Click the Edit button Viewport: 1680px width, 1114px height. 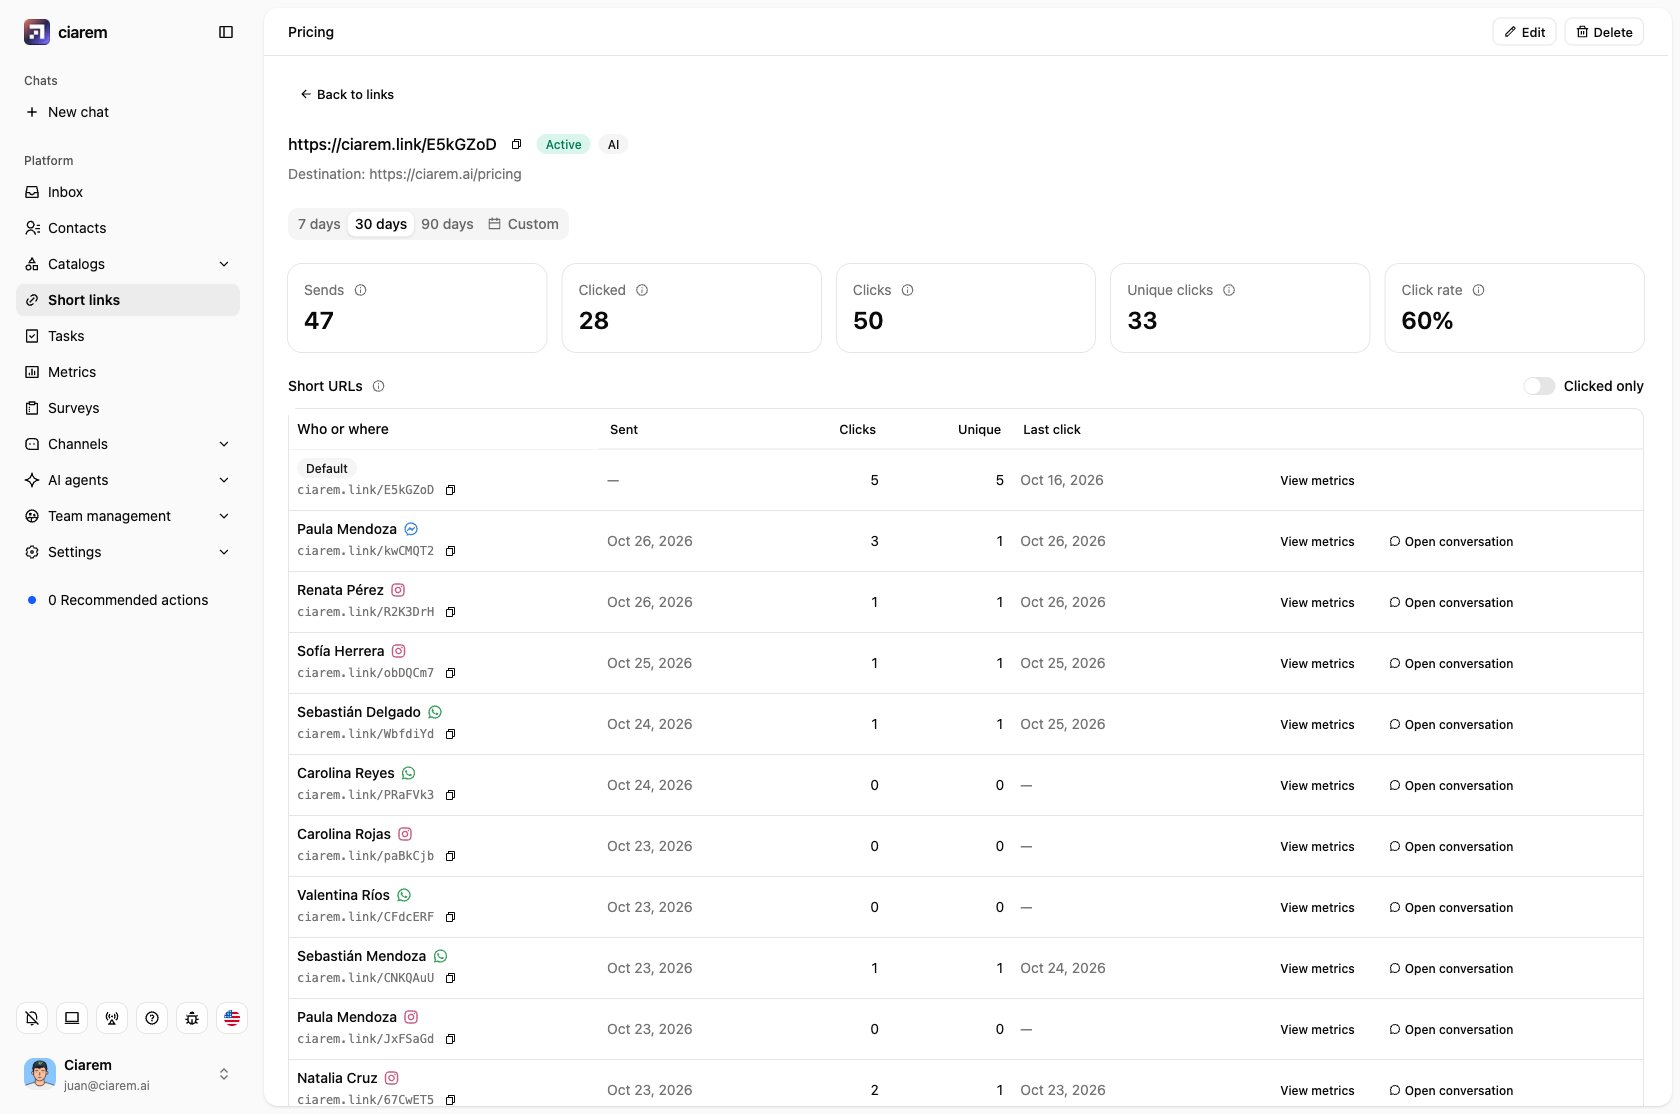pyautogui.click(x=1524, y=32)
